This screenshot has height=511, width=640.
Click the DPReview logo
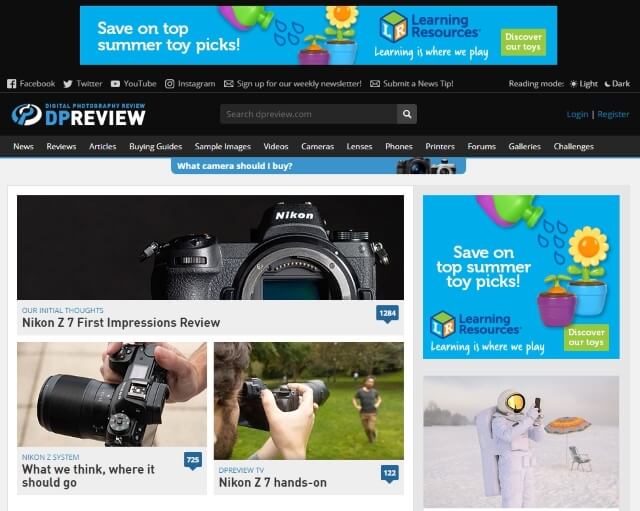[78, 114]
